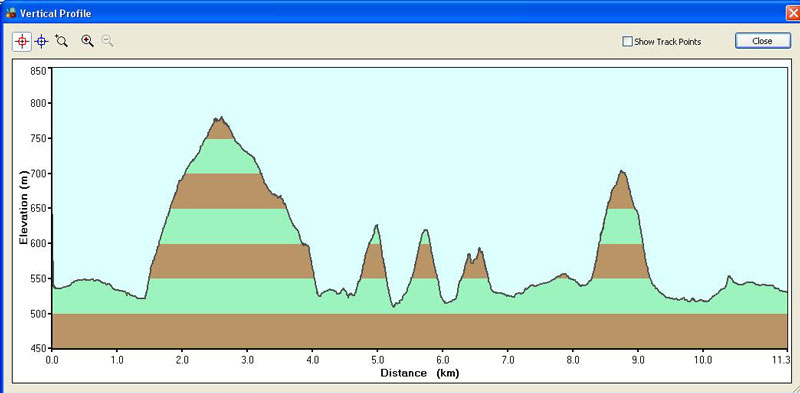Select the red crosshair marker tool
Screen dimensions: 800x393
click(x=22, y=41)
